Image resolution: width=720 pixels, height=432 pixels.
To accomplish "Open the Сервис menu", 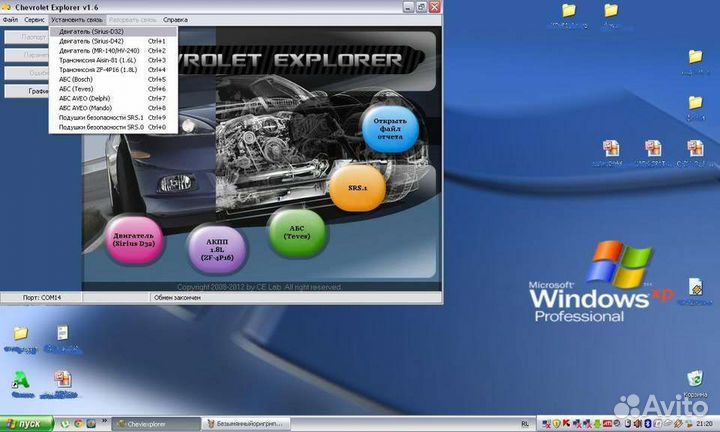I will coord(34,19).
